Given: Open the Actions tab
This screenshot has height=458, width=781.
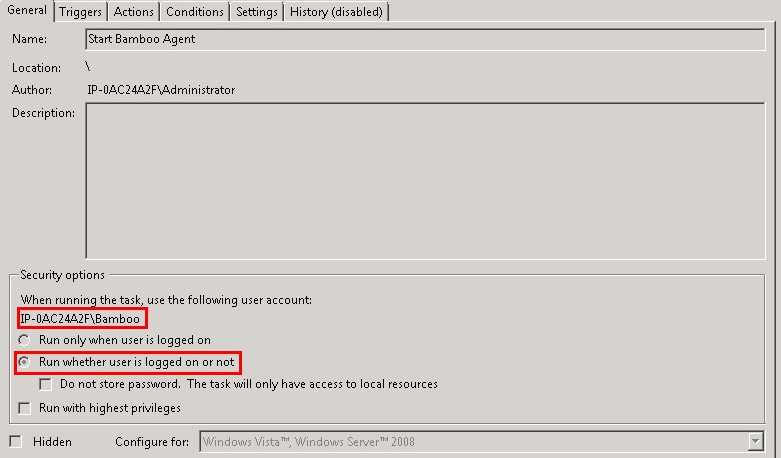Looking at the screenshot, I should pos(133,12).
